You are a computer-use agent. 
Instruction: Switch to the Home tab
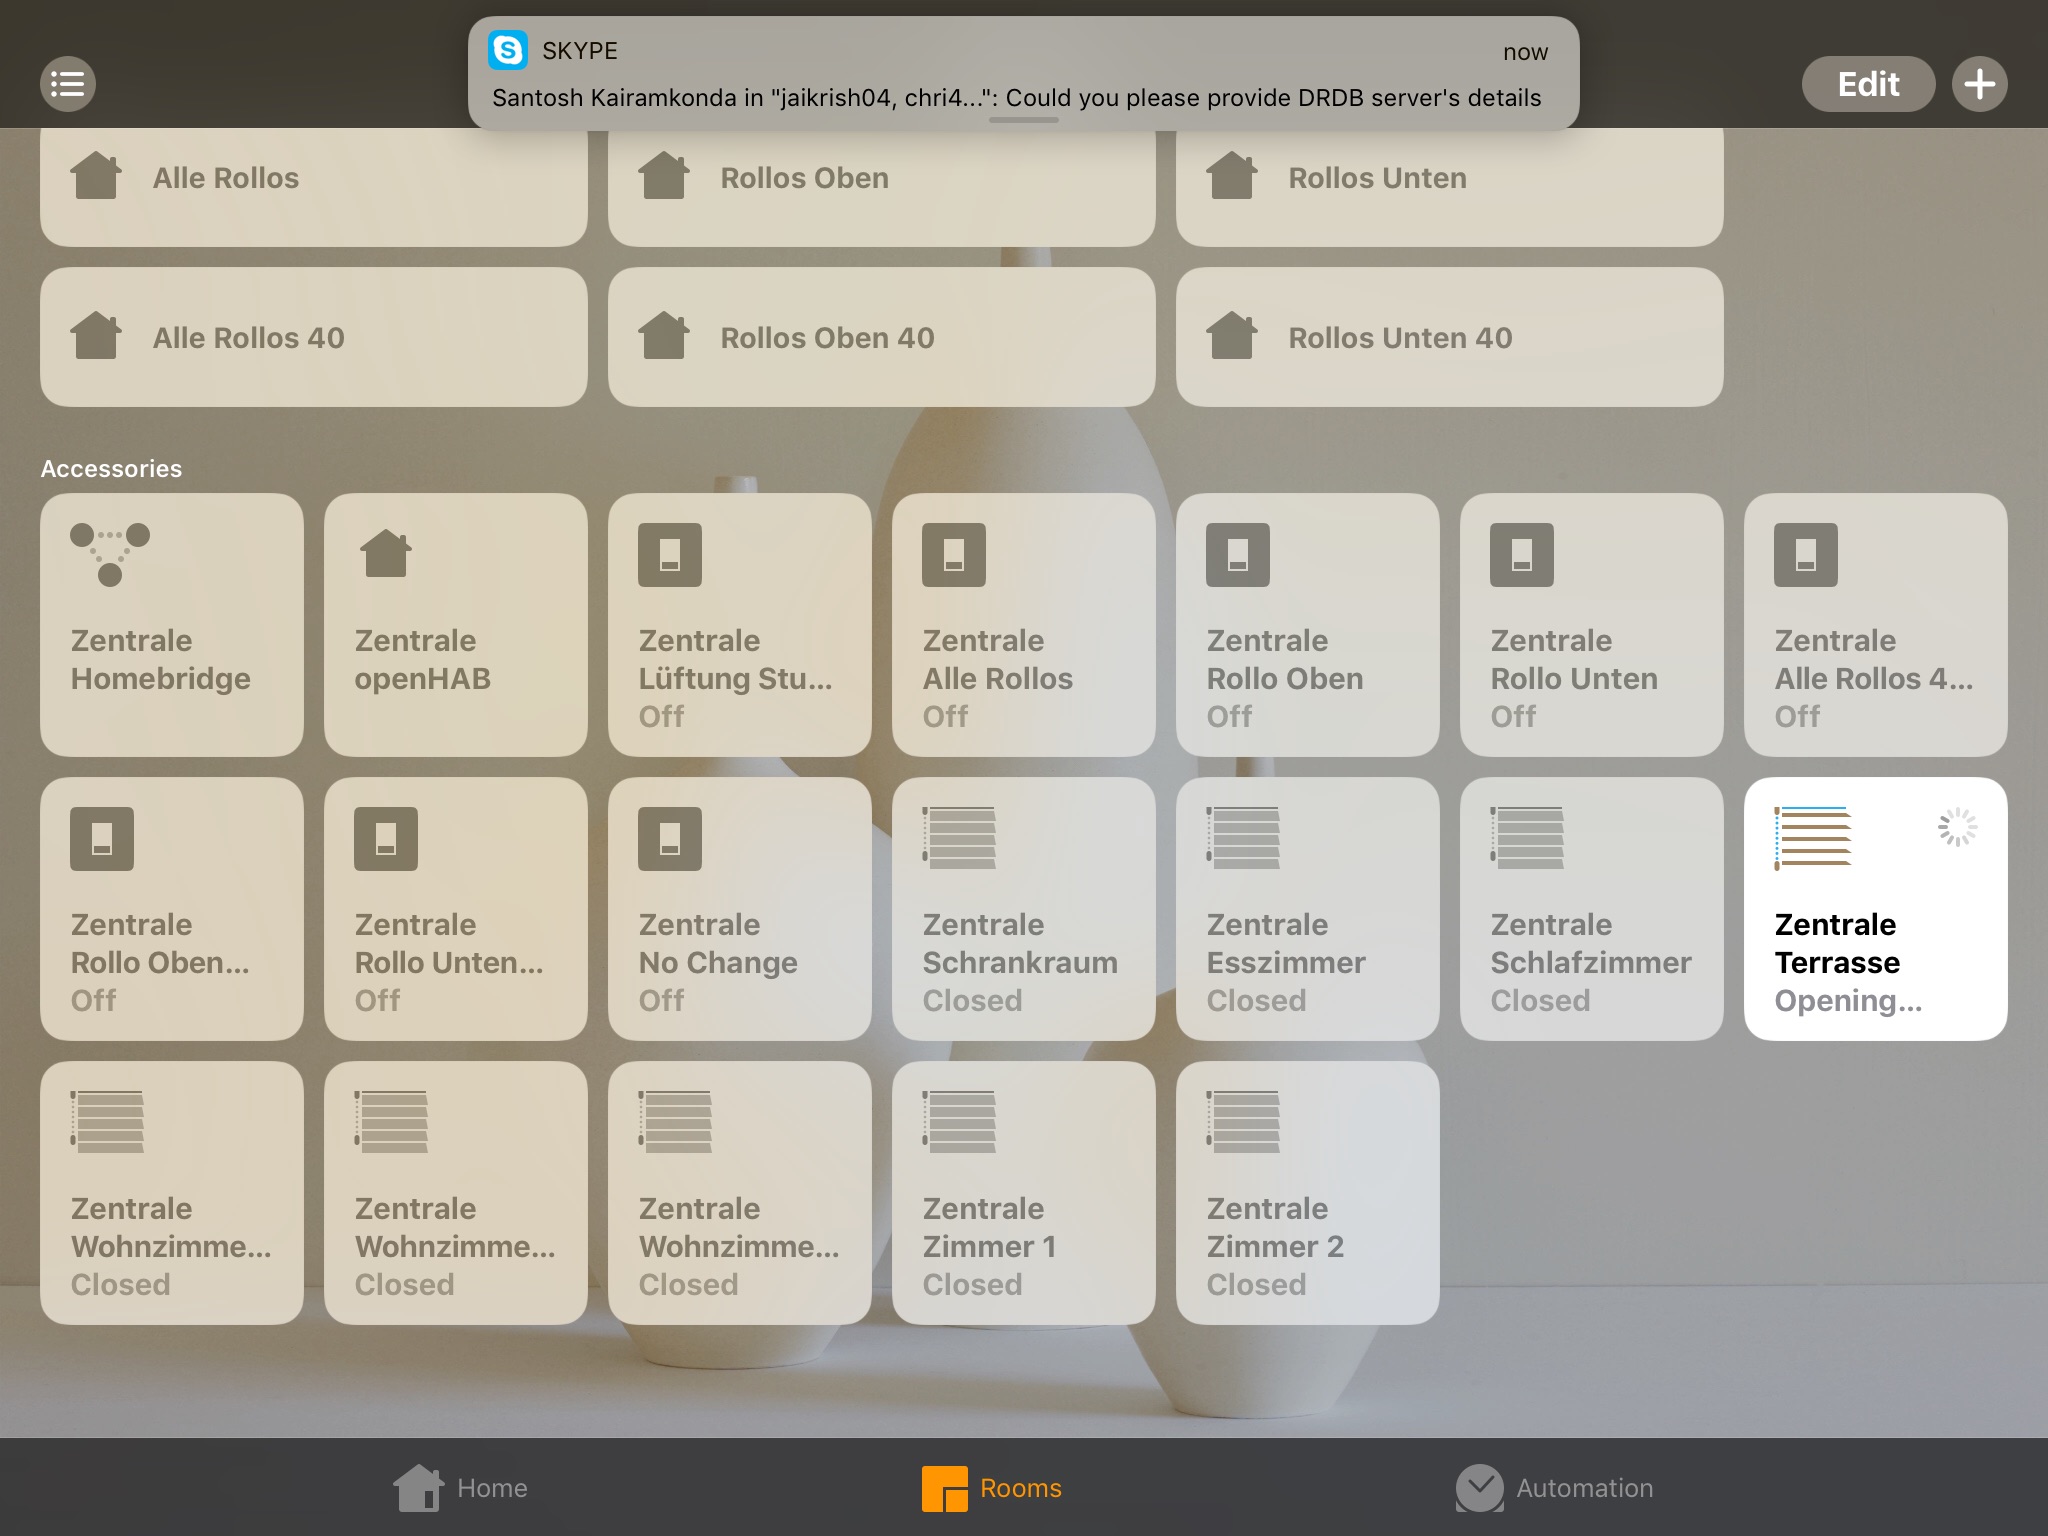(x=461, y=1488)
